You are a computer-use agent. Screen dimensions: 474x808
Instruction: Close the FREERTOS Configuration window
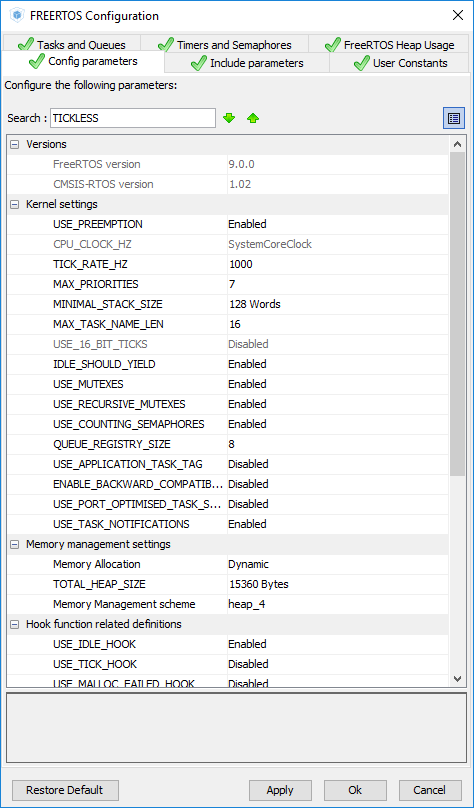coord(458,15)
